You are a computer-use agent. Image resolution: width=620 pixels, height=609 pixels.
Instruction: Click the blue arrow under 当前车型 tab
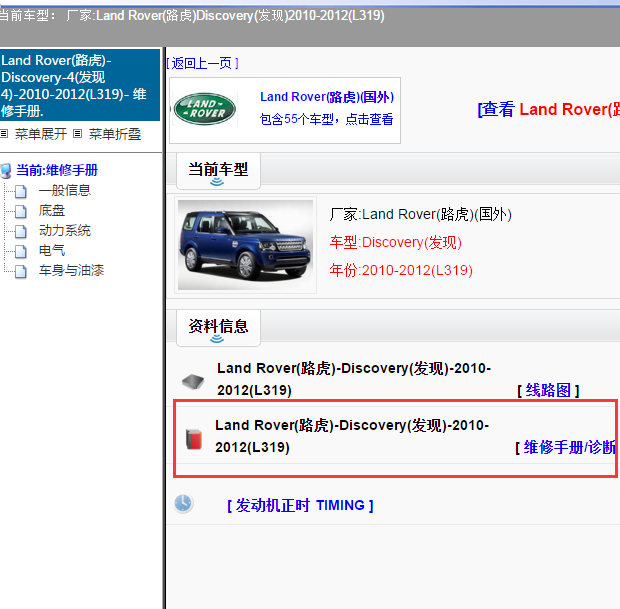point(217,182)
